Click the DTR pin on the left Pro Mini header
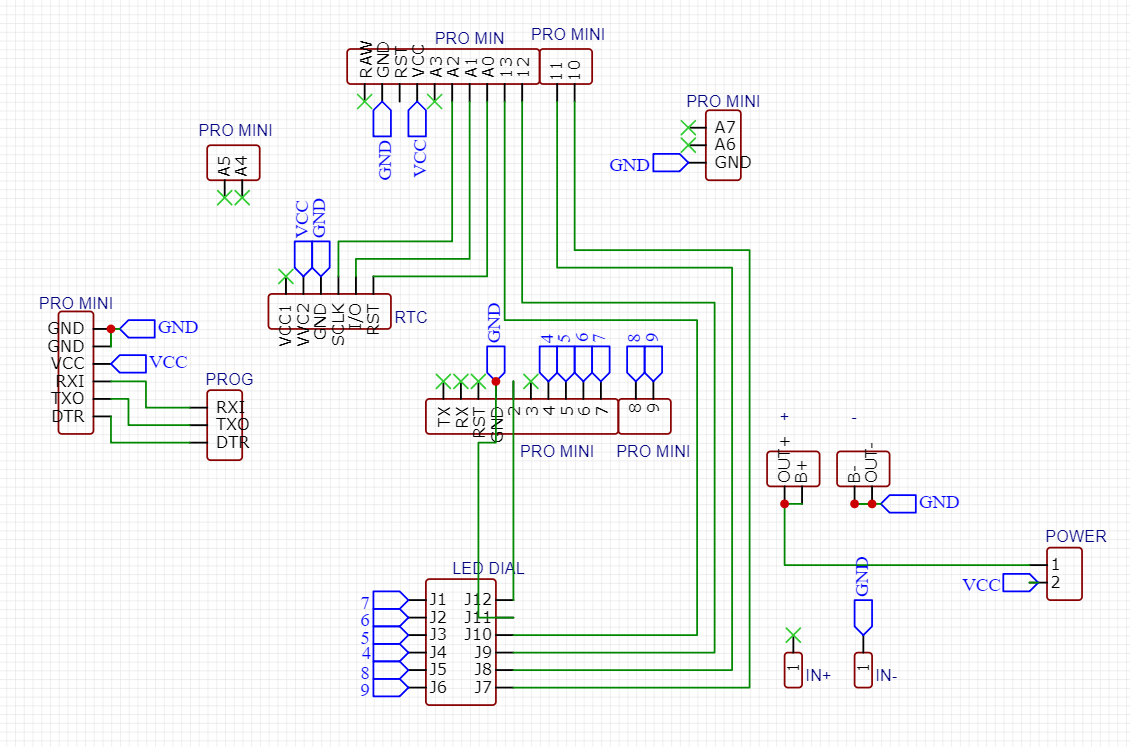 click(70, 417)
